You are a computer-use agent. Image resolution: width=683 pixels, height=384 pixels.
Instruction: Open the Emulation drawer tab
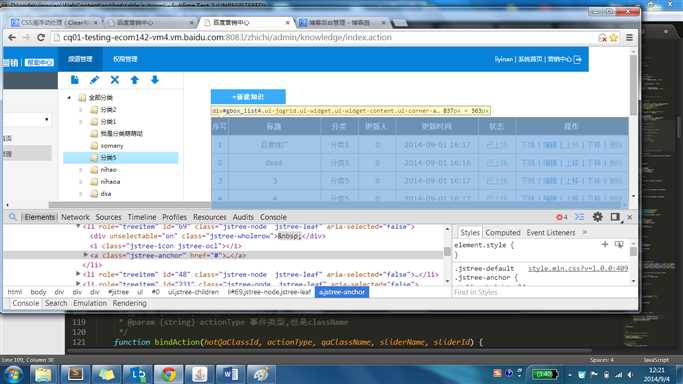(90, 303)
